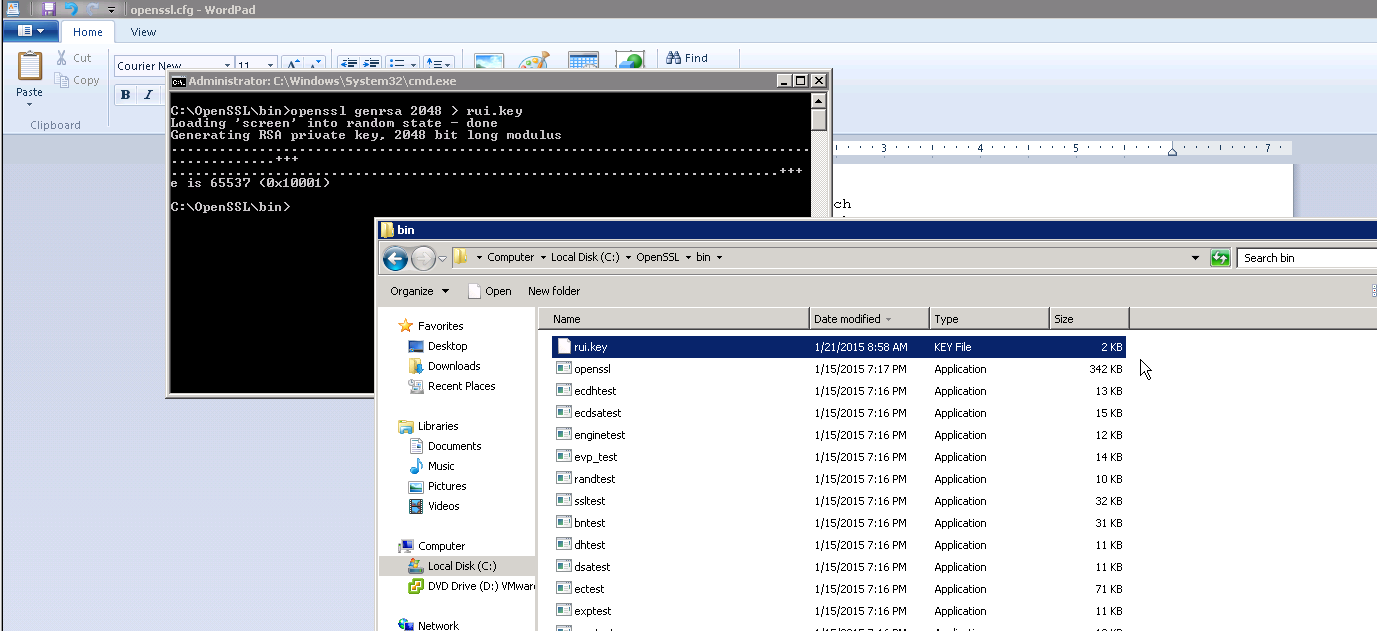
Task: Sort by the Date modified column header
Action: [x=869, y=319]
